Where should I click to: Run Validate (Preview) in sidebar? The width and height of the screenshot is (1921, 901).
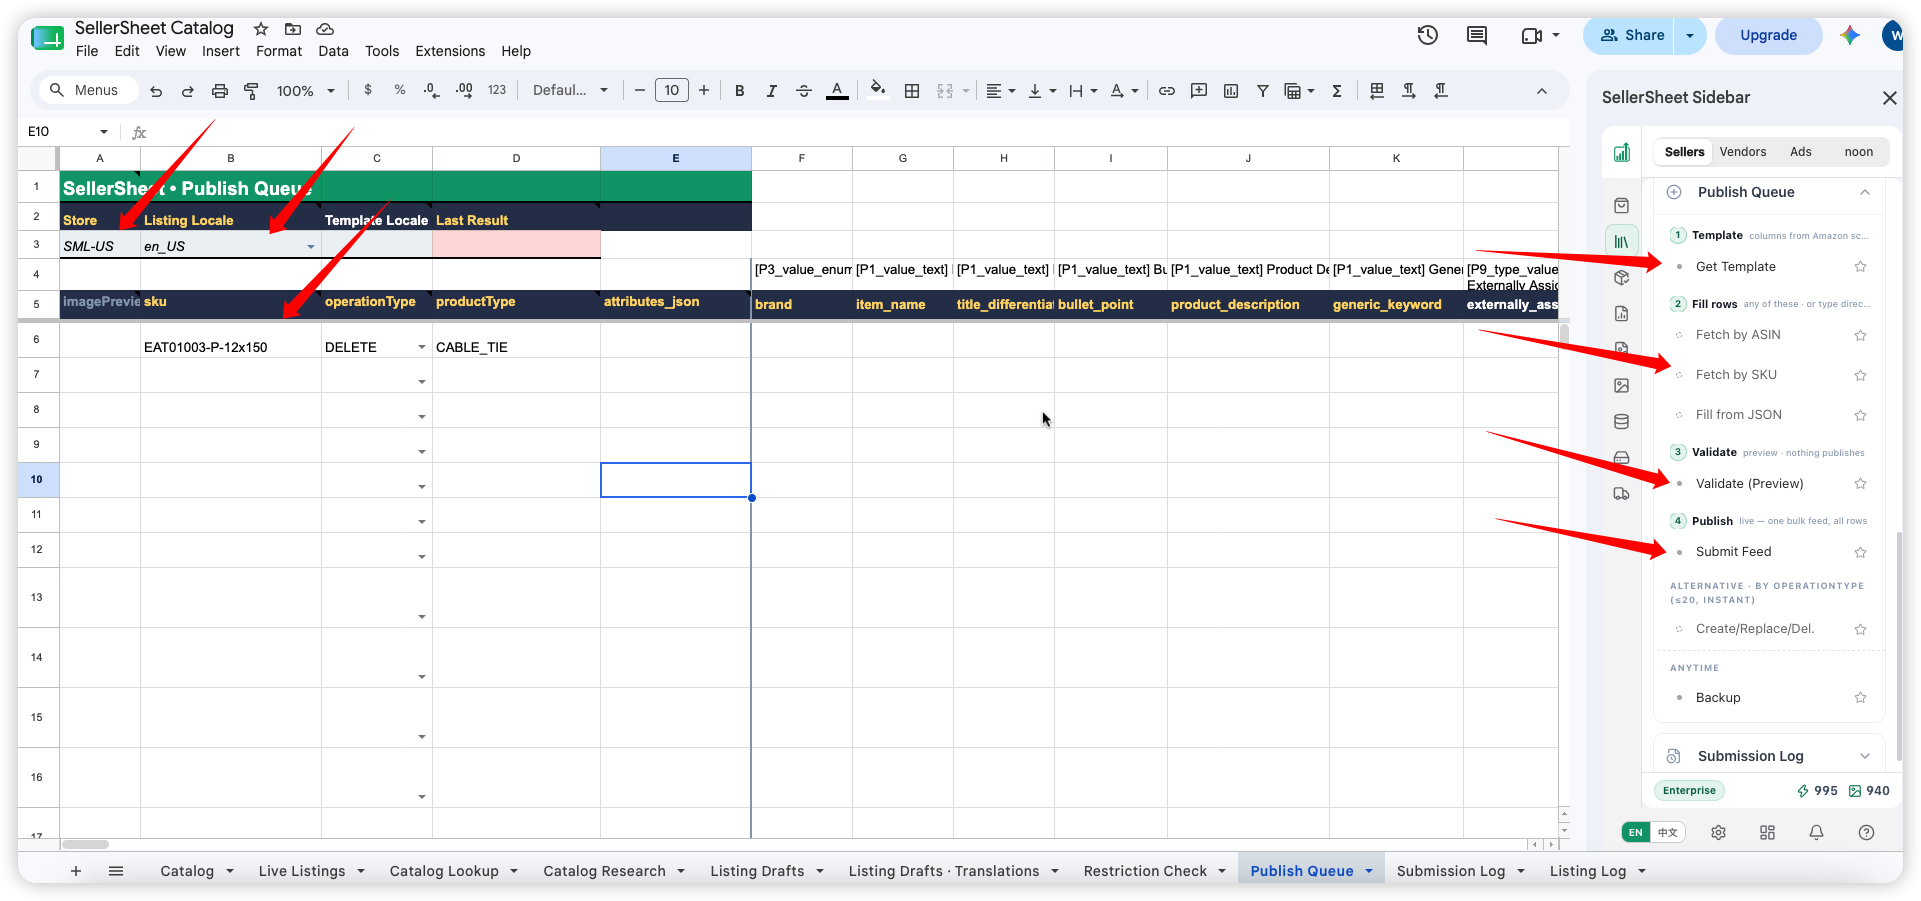1750,484
